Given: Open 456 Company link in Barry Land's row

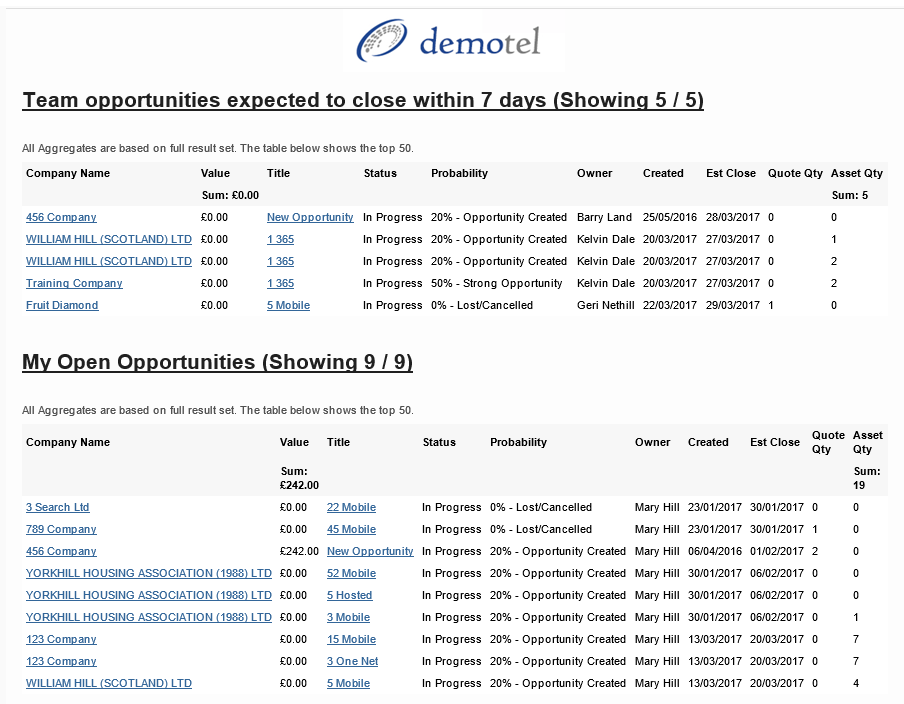Looking at the screenshot, I should click(x=61, y=217).
